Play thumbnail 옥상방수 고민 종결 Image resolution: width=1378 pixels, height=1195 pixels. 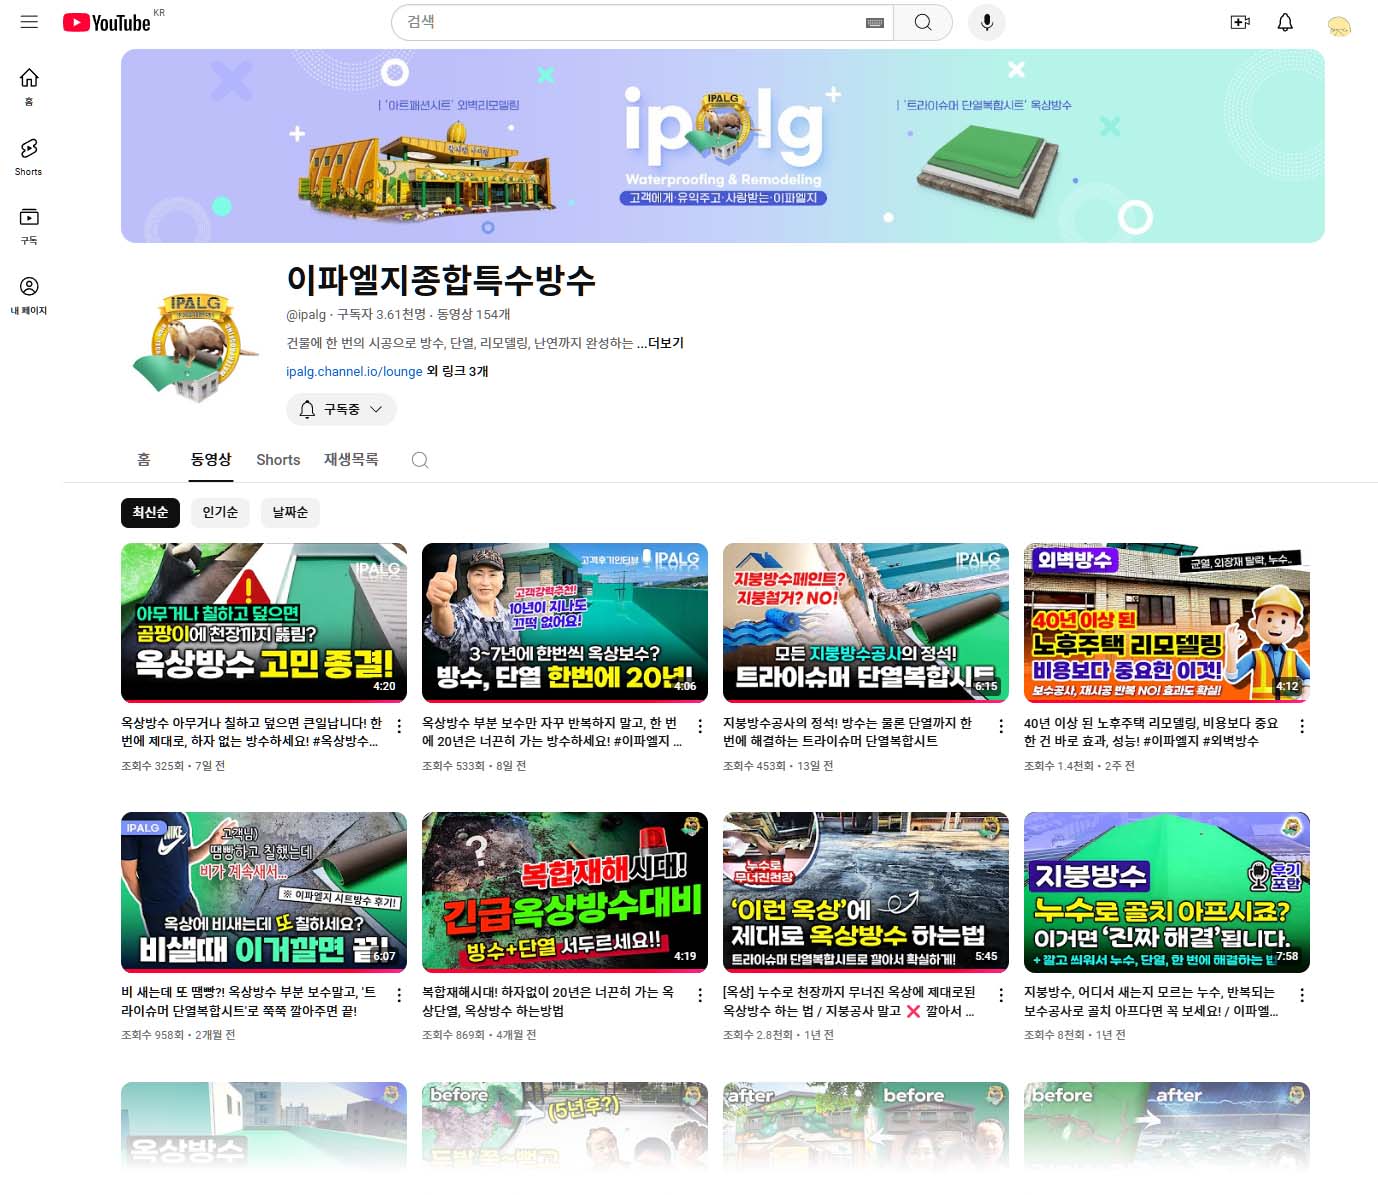(264, 622)
